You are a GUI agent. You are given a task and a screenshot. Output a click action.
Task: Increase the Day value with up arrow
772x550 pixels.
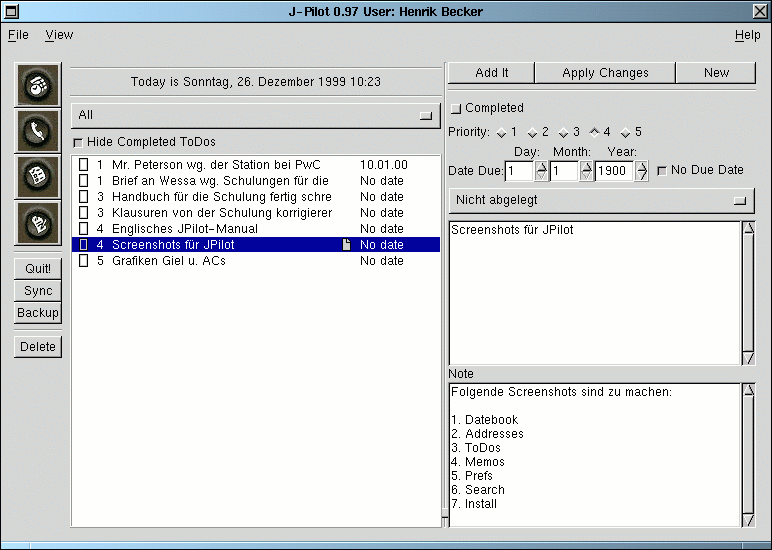click(542, 166)
